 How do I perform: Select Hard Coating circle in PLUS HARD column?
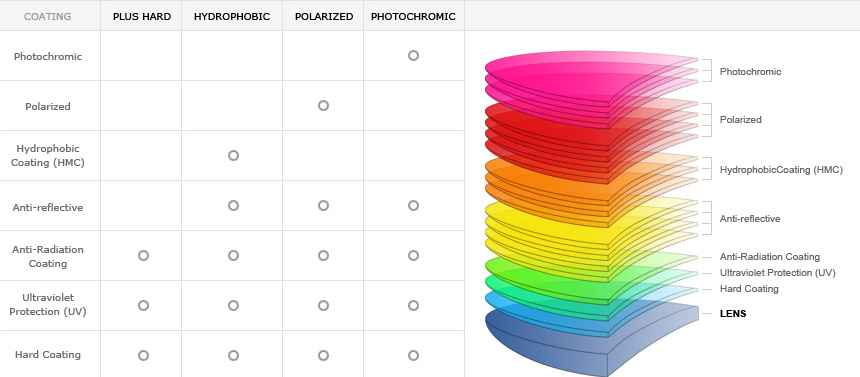[x=143, y=355]
